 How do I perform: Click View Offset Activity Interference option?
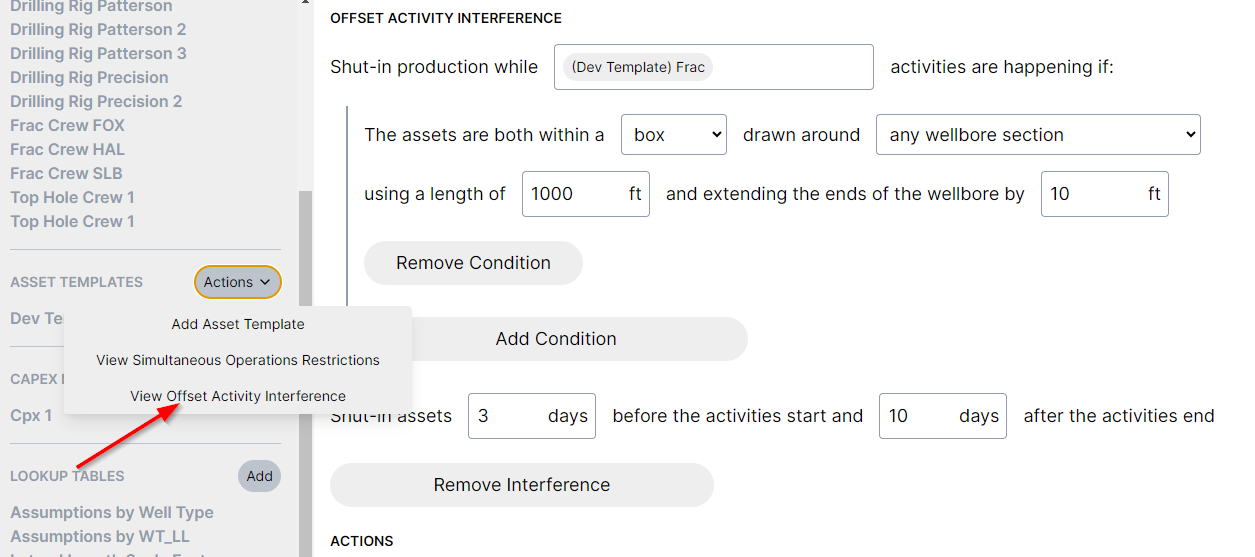click(x=238, y=396)
